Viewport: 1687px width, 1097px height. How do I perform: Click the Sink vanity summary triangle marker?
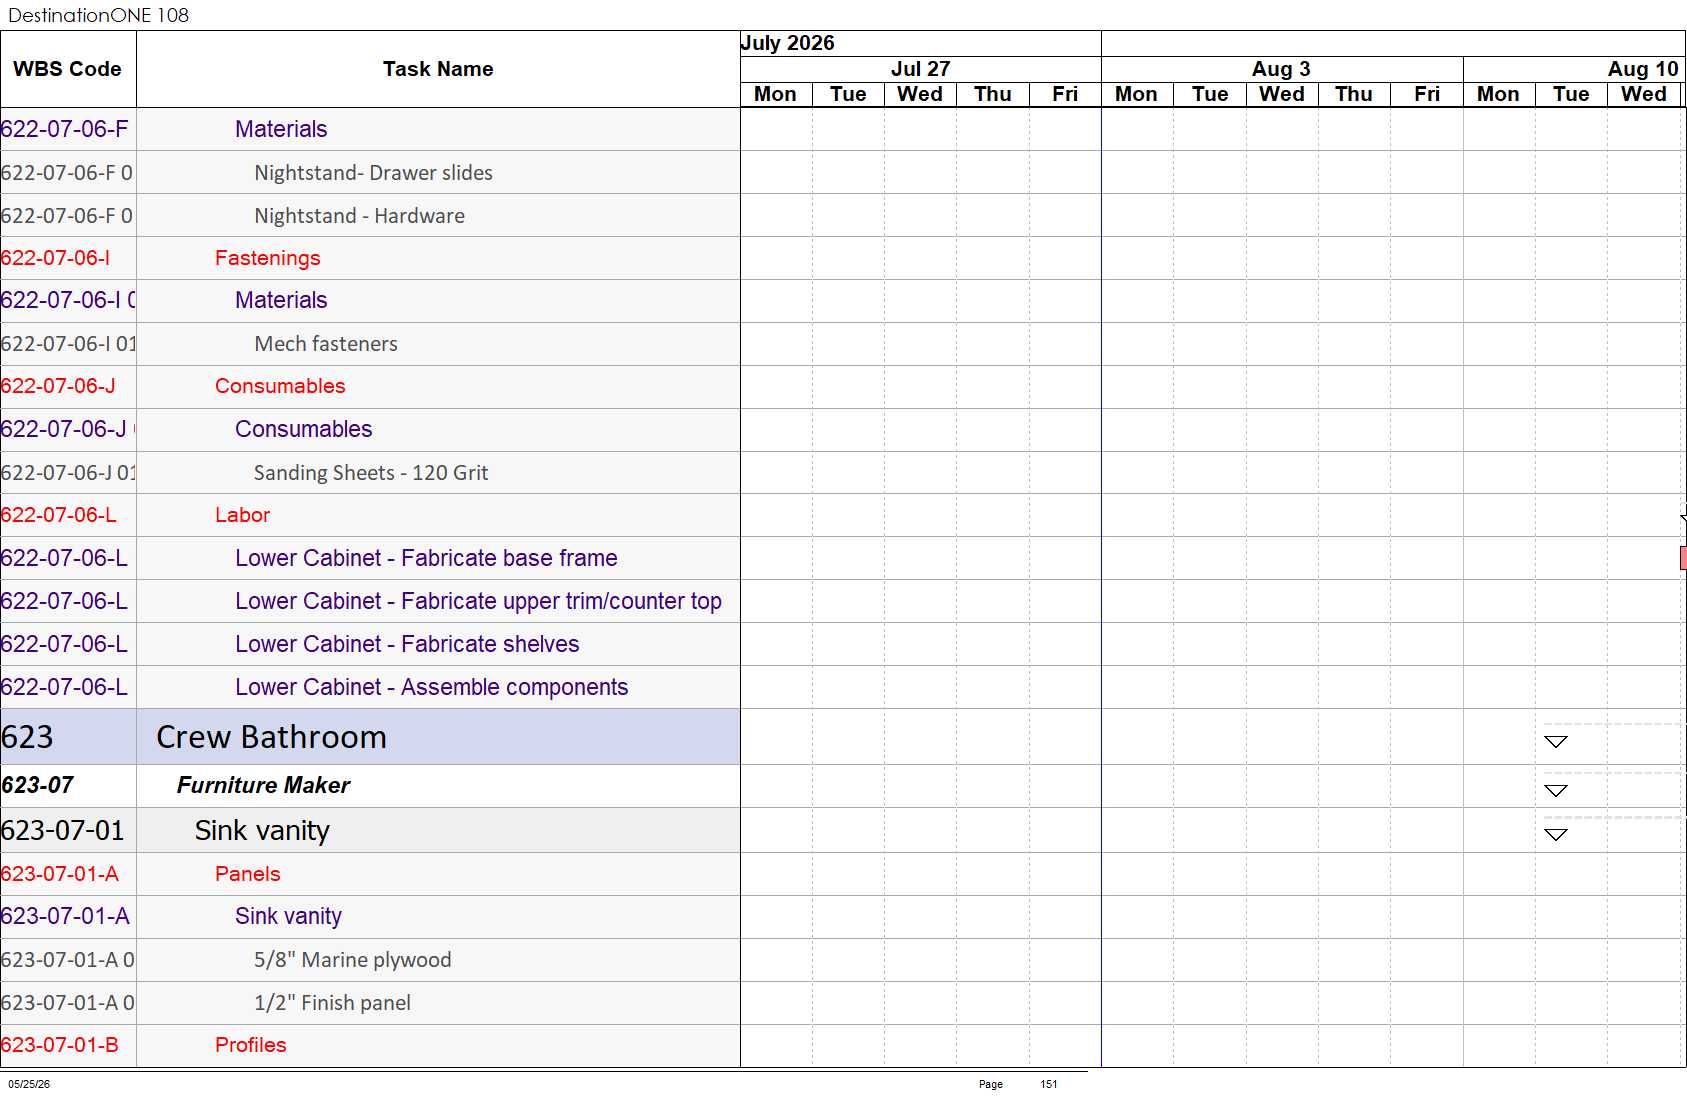tap(1555, 834)
